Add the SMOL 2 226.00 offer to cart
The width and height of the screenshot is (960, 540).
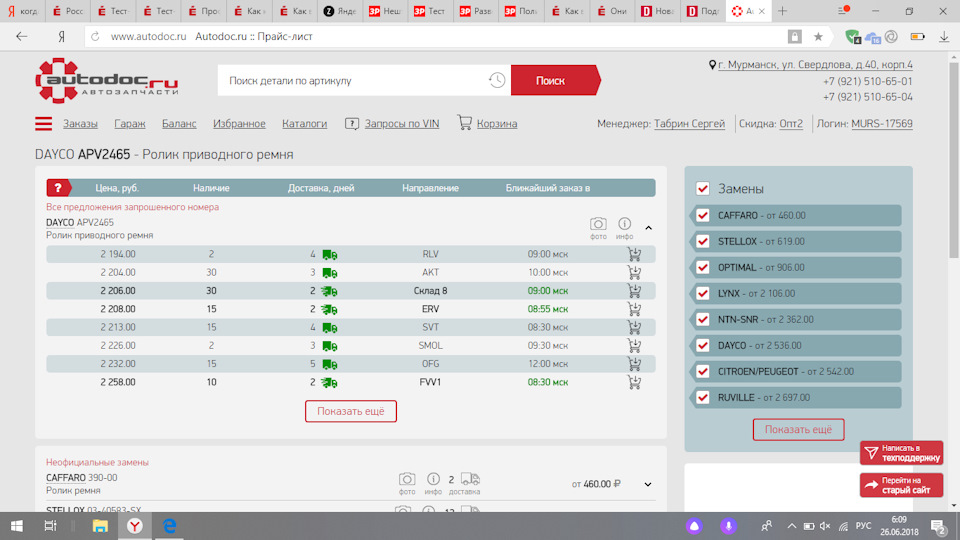[x=634, y=345]
